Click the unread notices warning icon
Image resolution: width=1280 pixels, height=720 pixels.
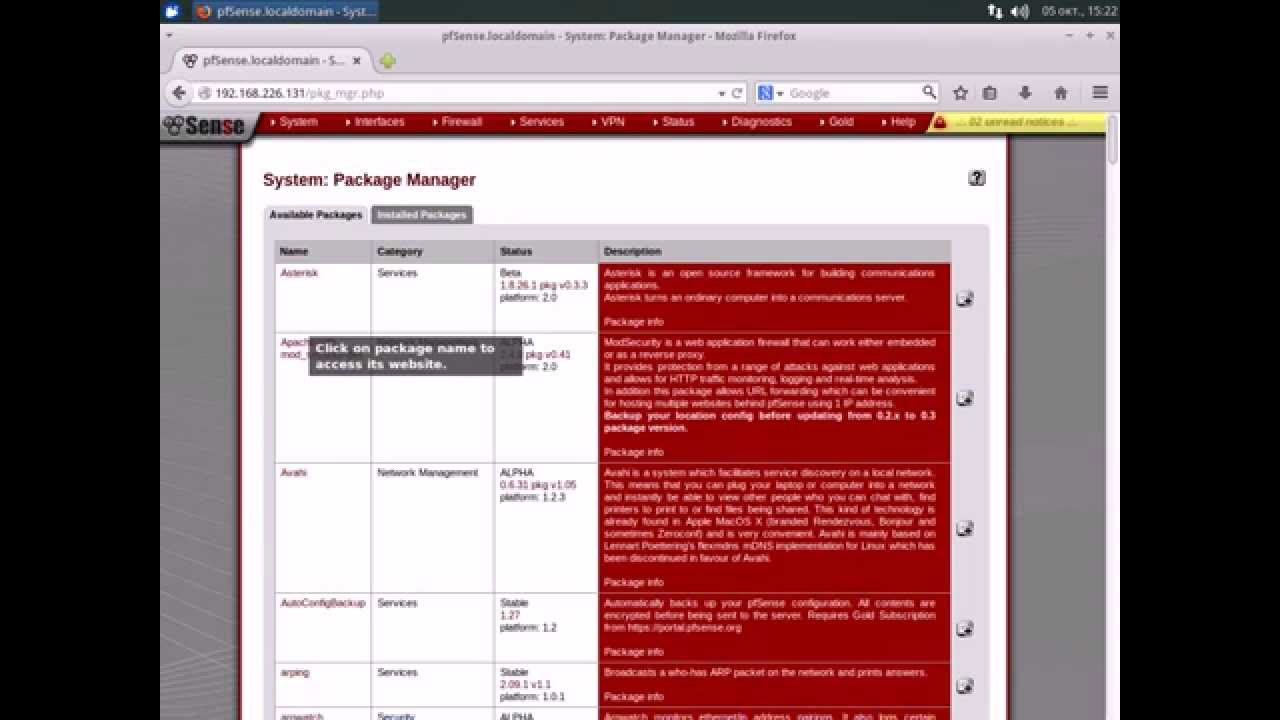tap(939, 122)
